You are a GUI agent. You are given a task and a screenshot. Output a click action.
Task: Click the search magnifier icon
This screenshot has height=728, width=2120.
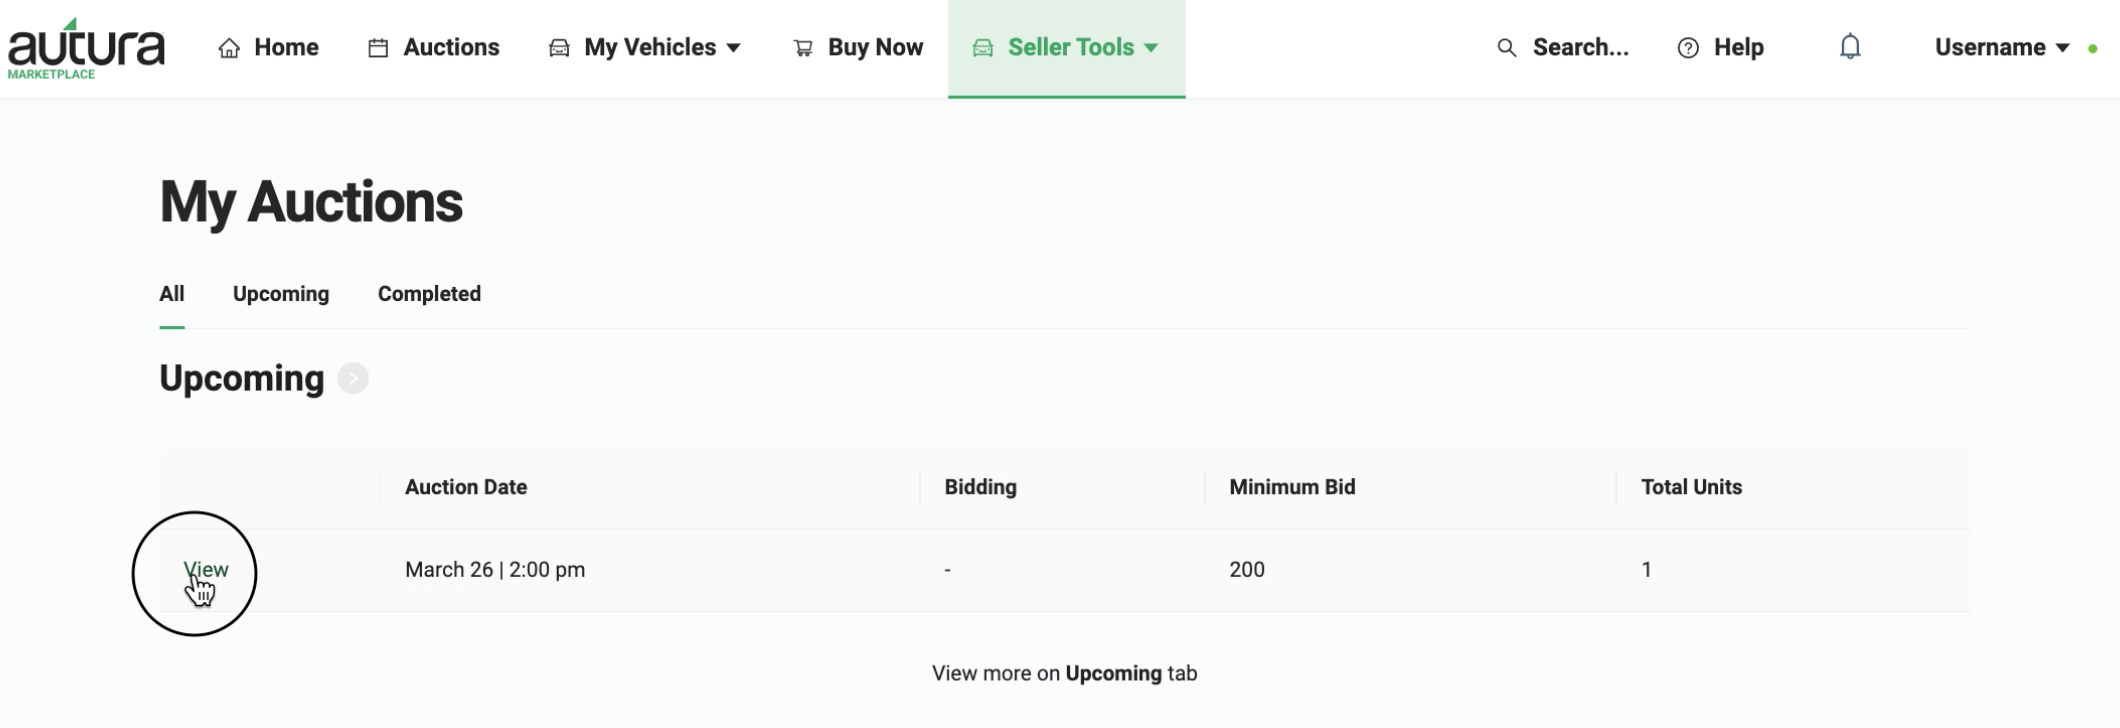[1506, 48]
